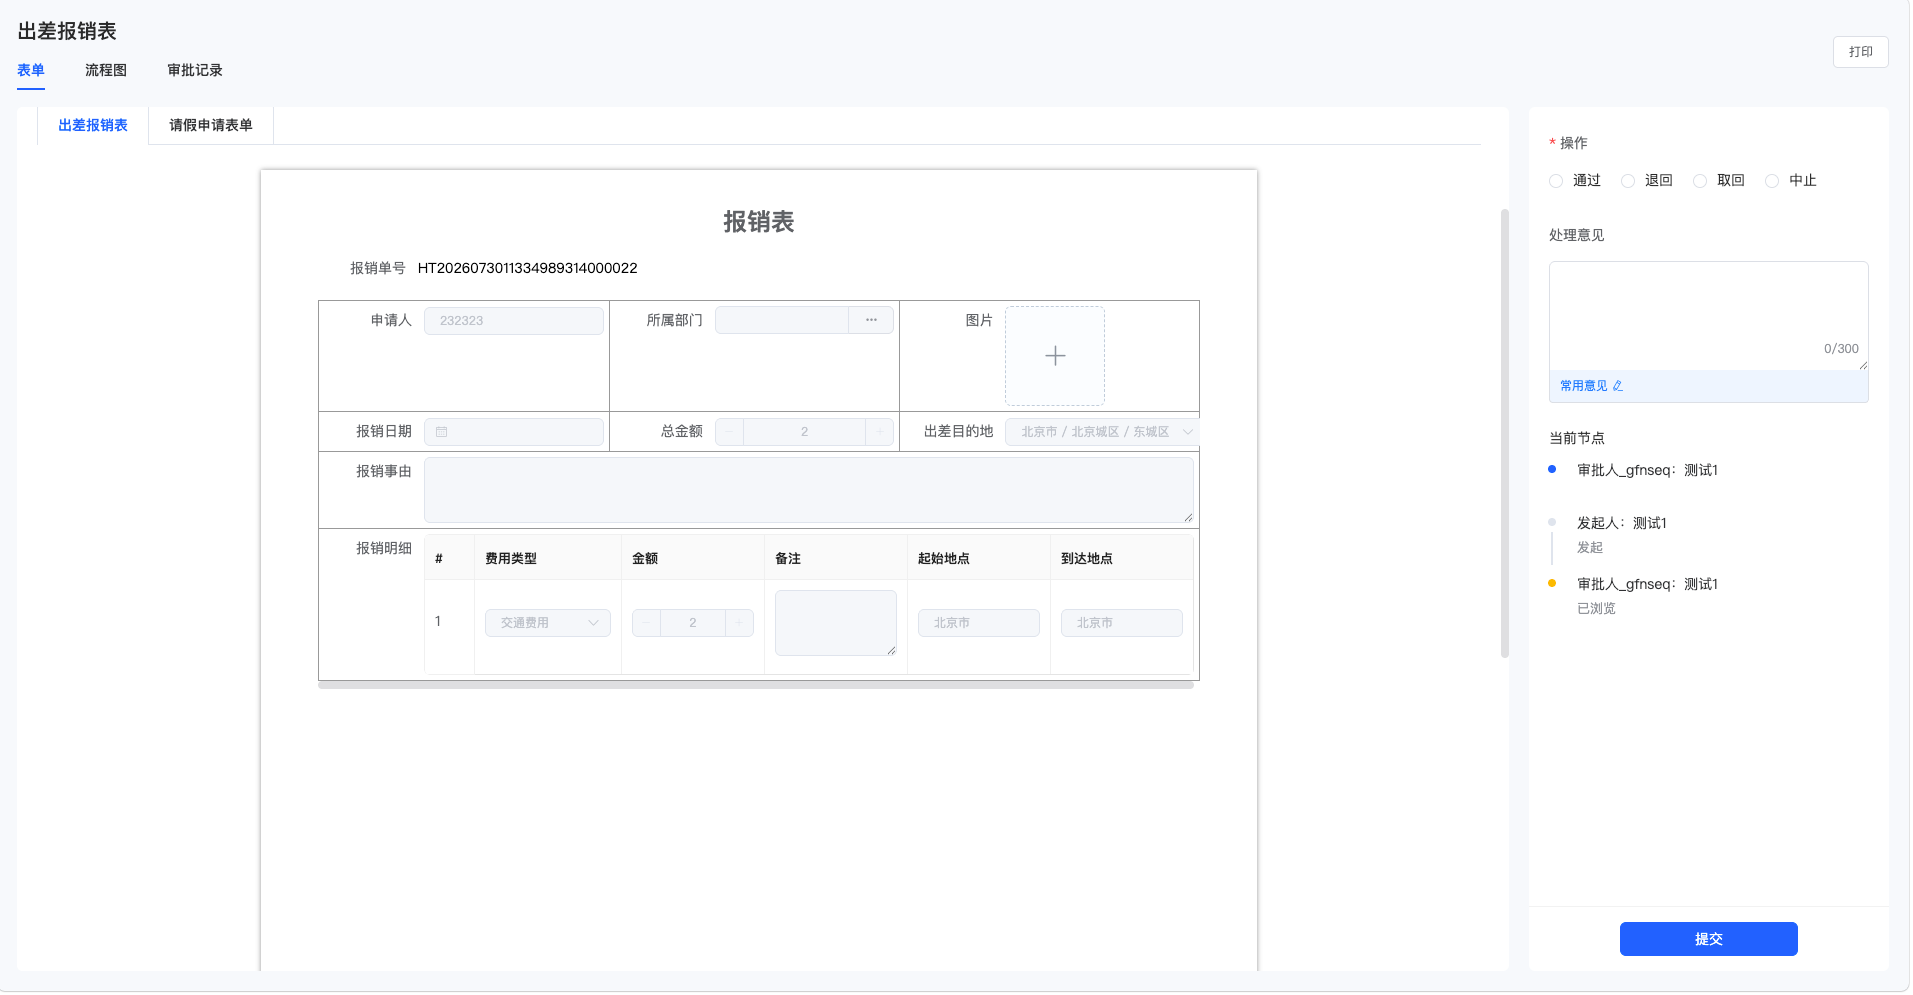Click the 总金额 number field
Viewport: 1913px width, 995px height.
(x=804, y=432)
